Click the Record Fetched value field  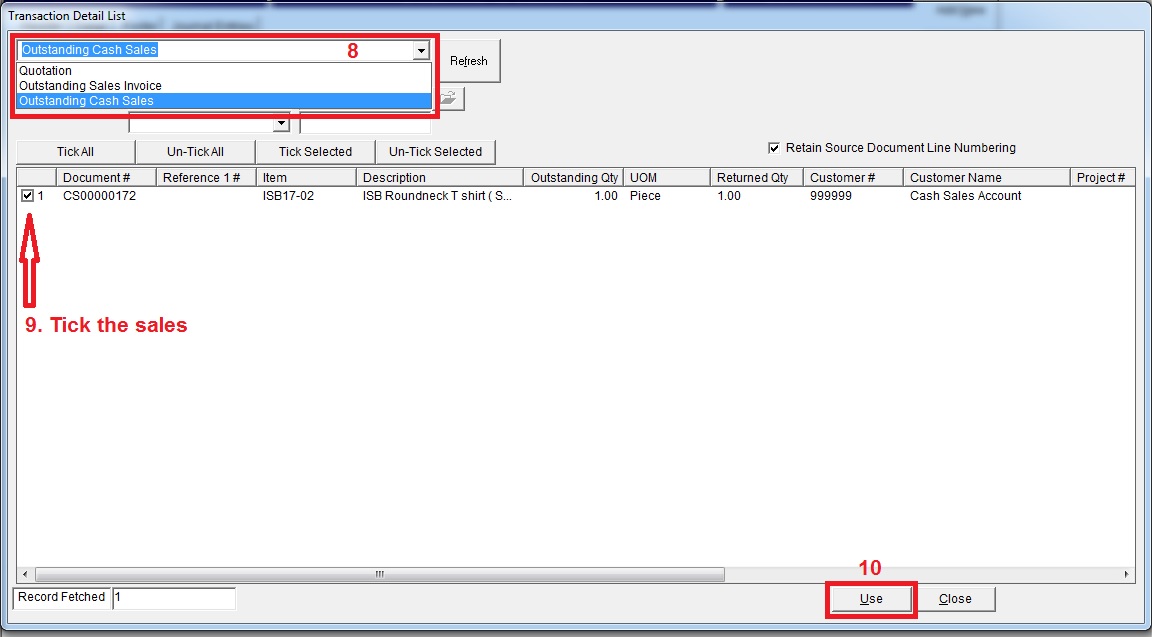click(174, 597)
